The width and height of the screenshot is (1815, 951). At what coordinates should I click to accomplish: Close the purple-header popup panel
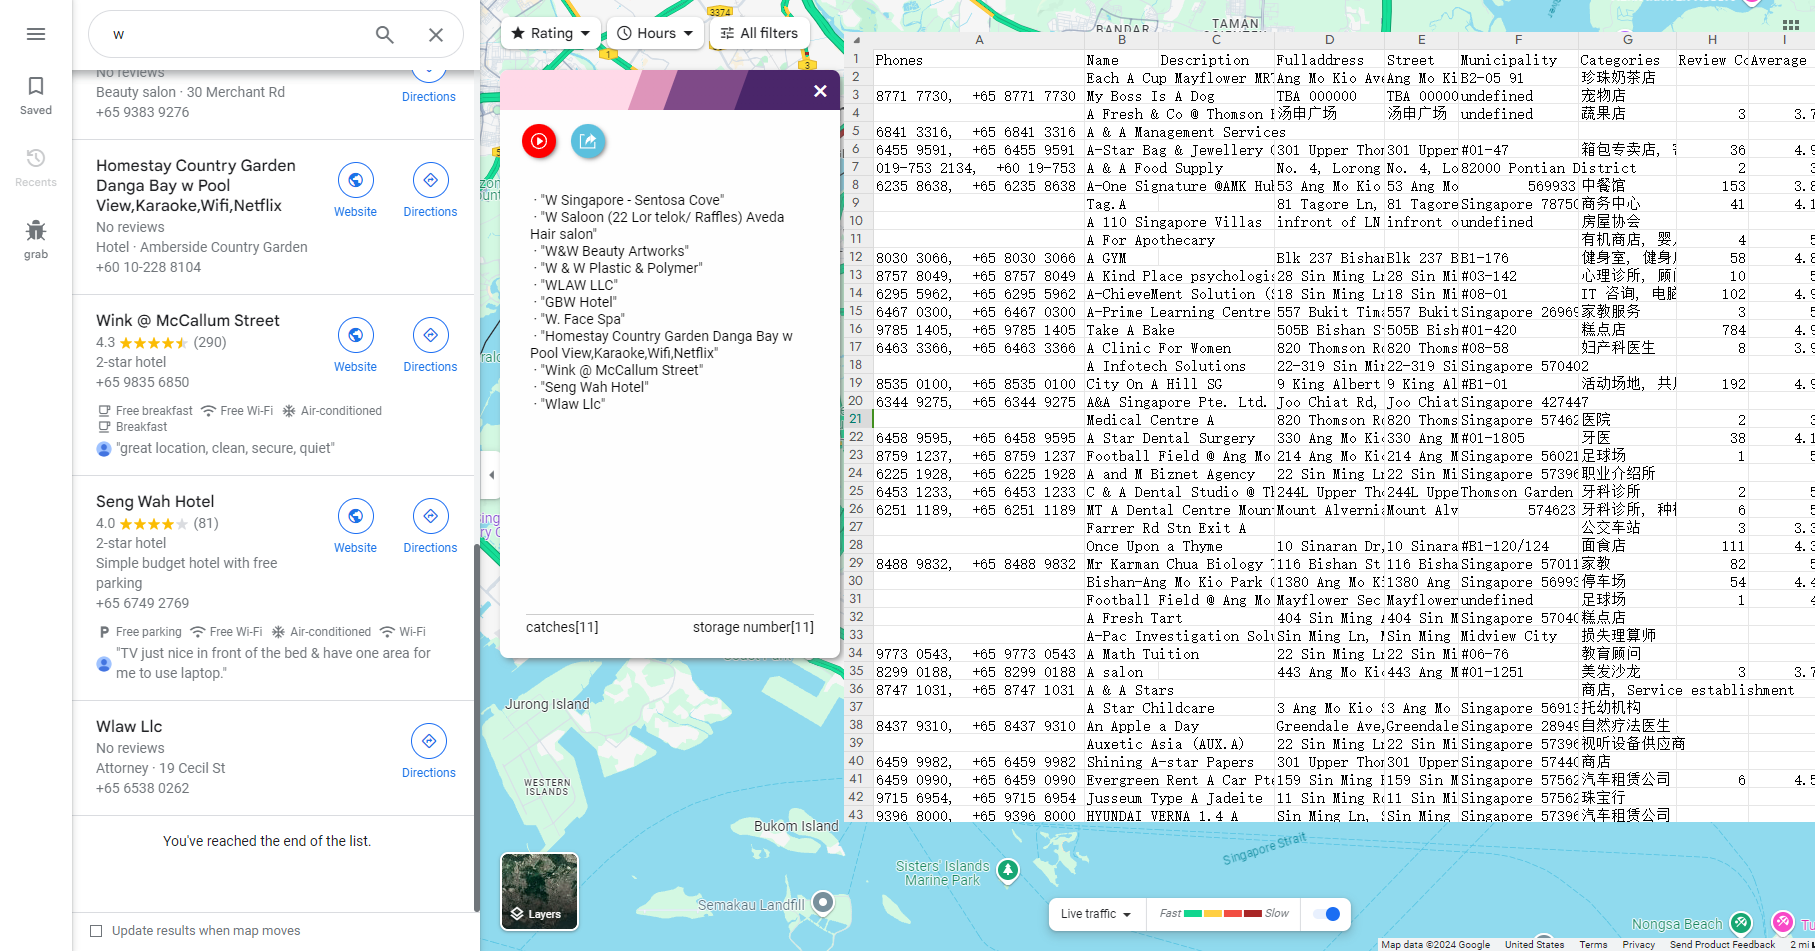(820, 91)
